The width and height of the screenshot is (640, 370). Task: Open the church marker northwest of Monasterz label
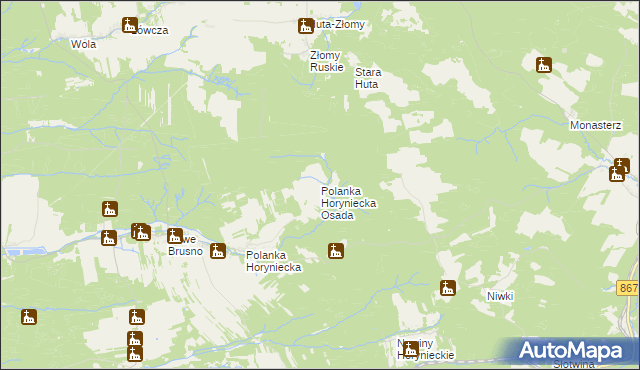tap(544, 65)
